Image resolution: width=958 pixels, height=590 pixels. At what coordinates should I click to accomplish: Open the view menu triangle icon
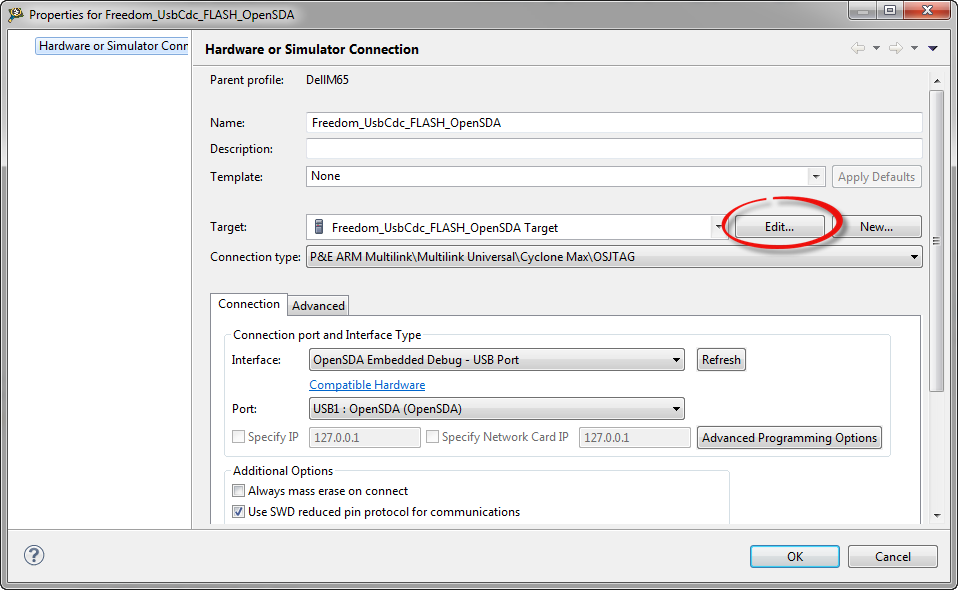[x=932, y=49]
